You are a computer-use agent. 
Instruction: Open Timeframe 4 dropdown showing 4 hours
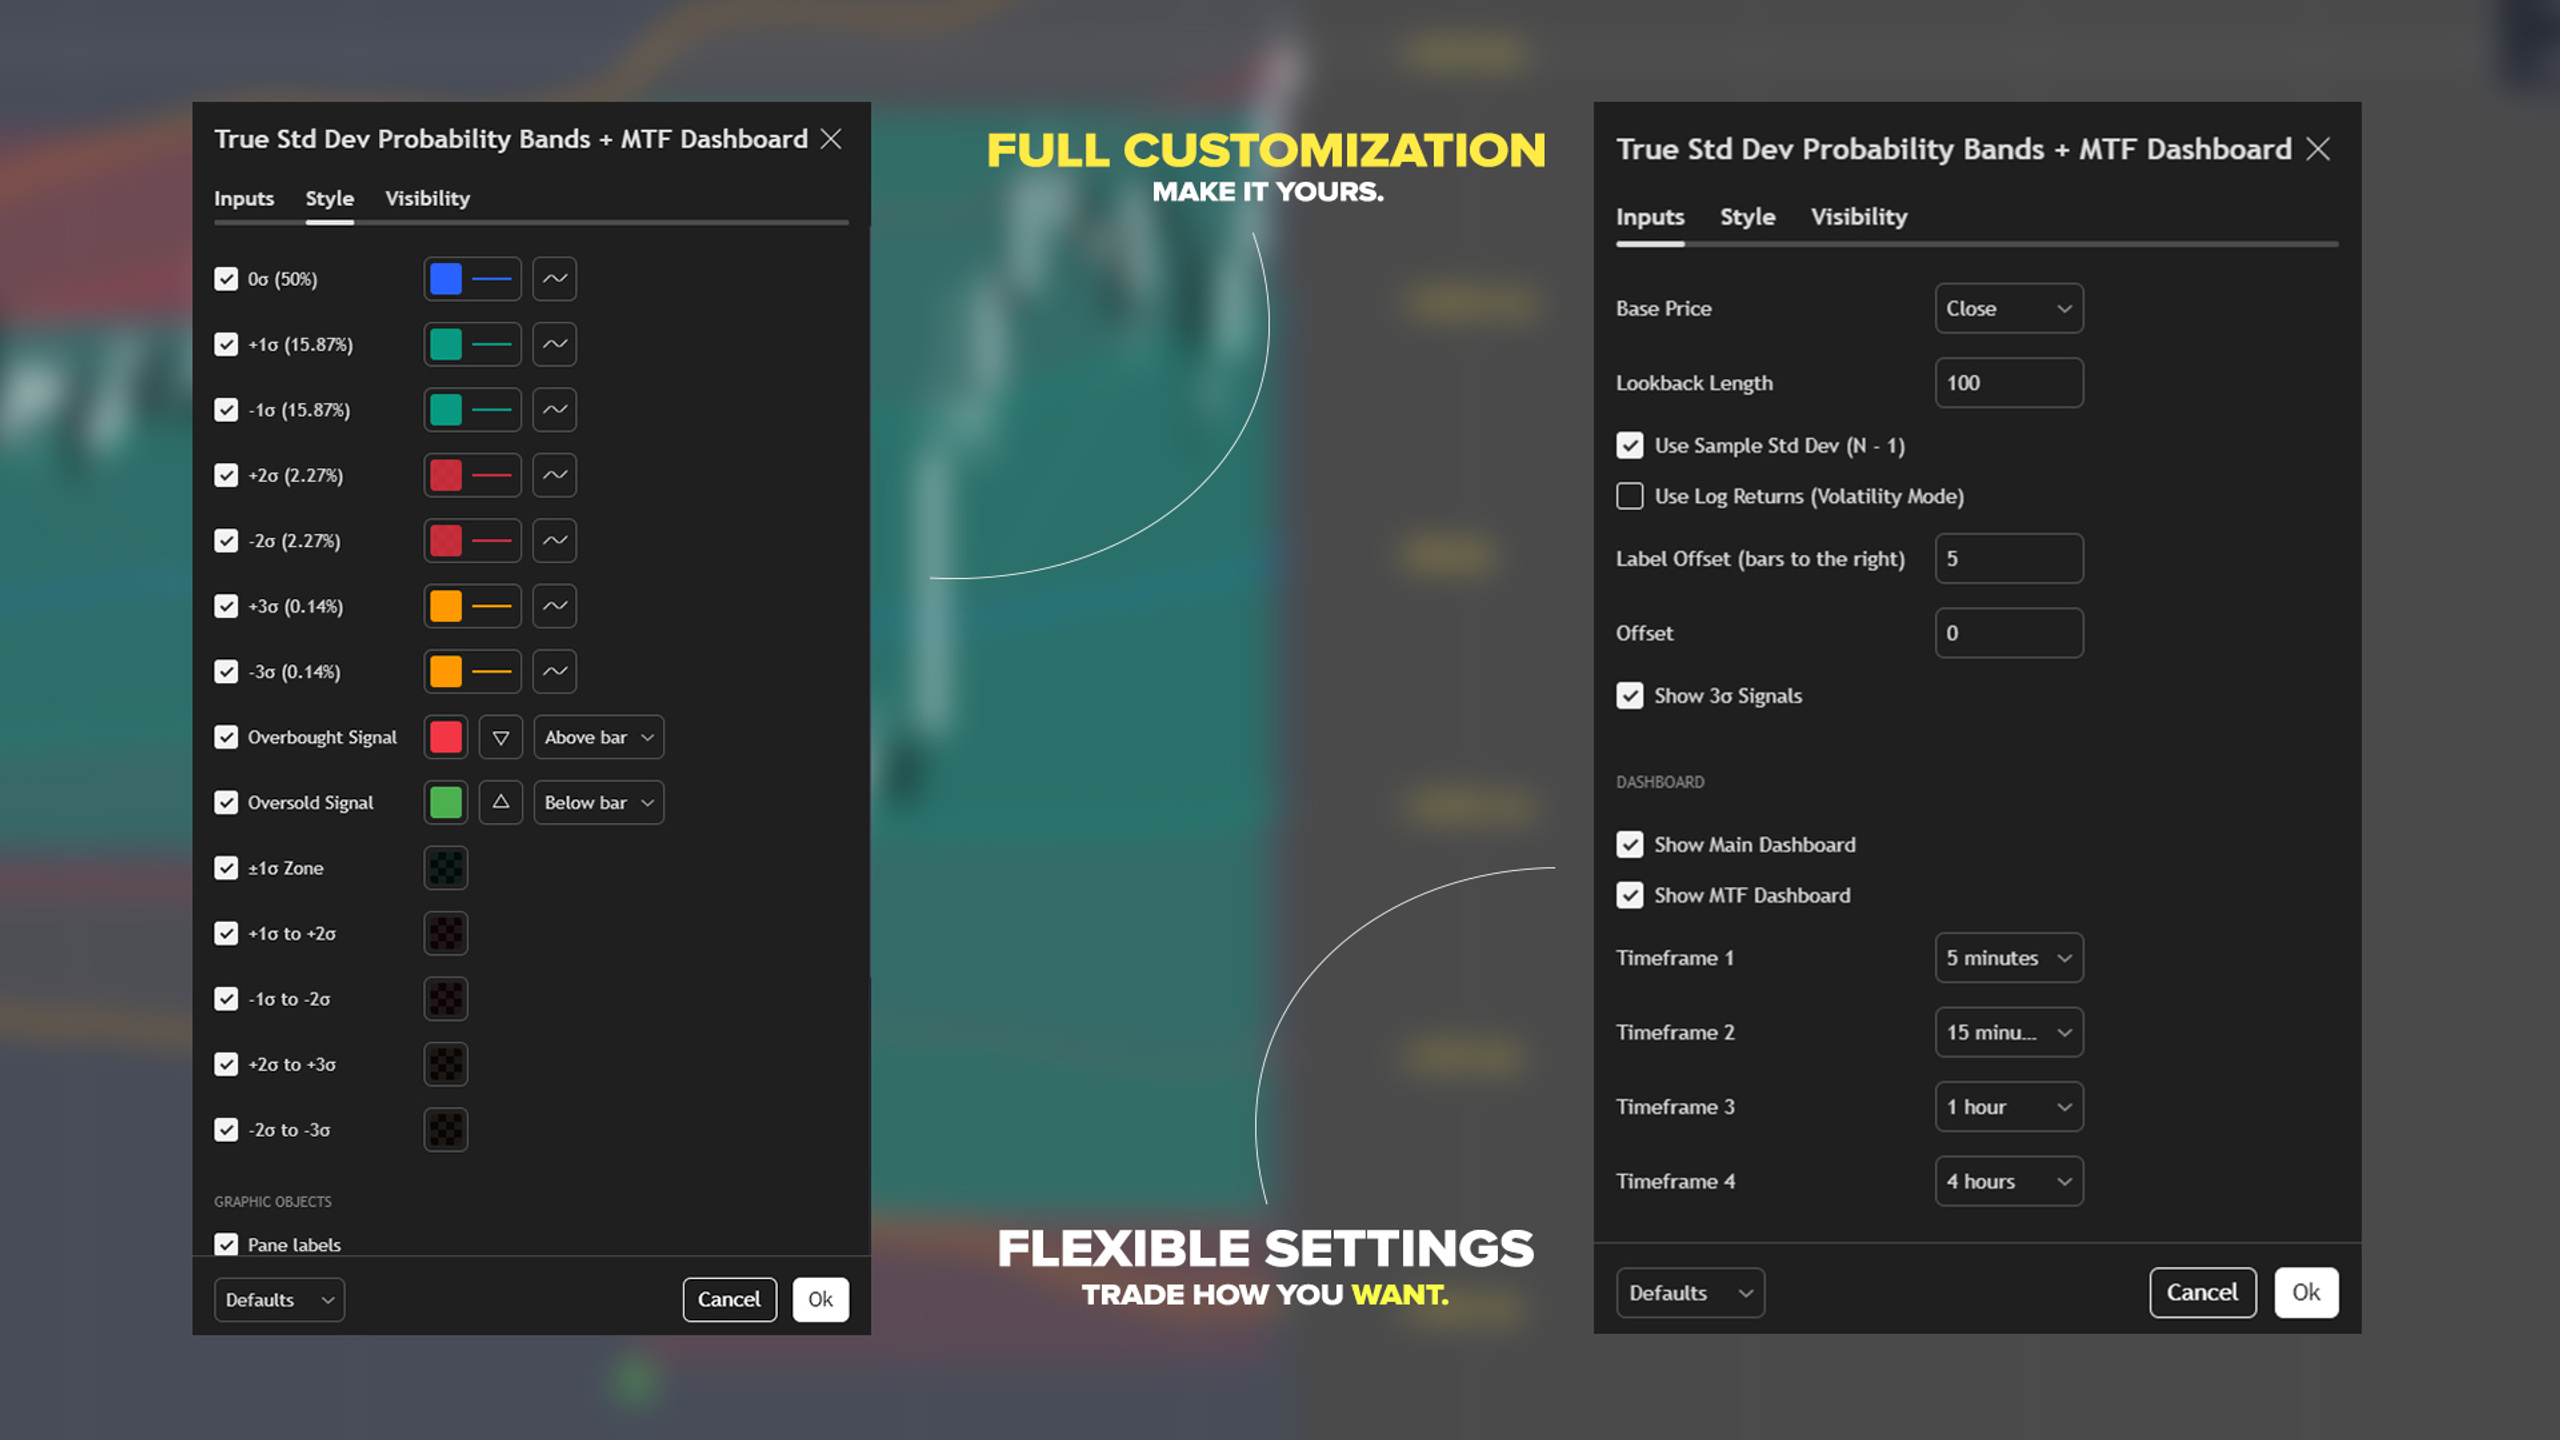2009,1181
